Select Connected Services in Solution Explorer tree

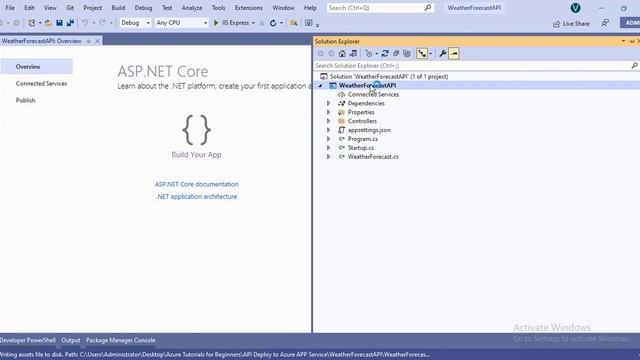click(x=373, y=95)
